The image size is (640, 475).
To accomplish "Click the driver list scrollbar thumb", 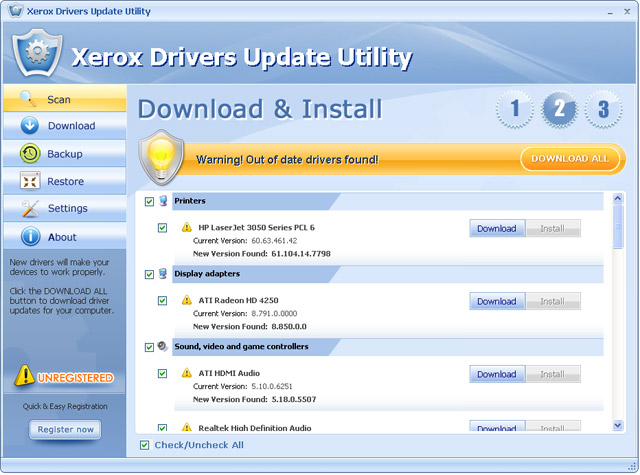I will click(618, 226).
